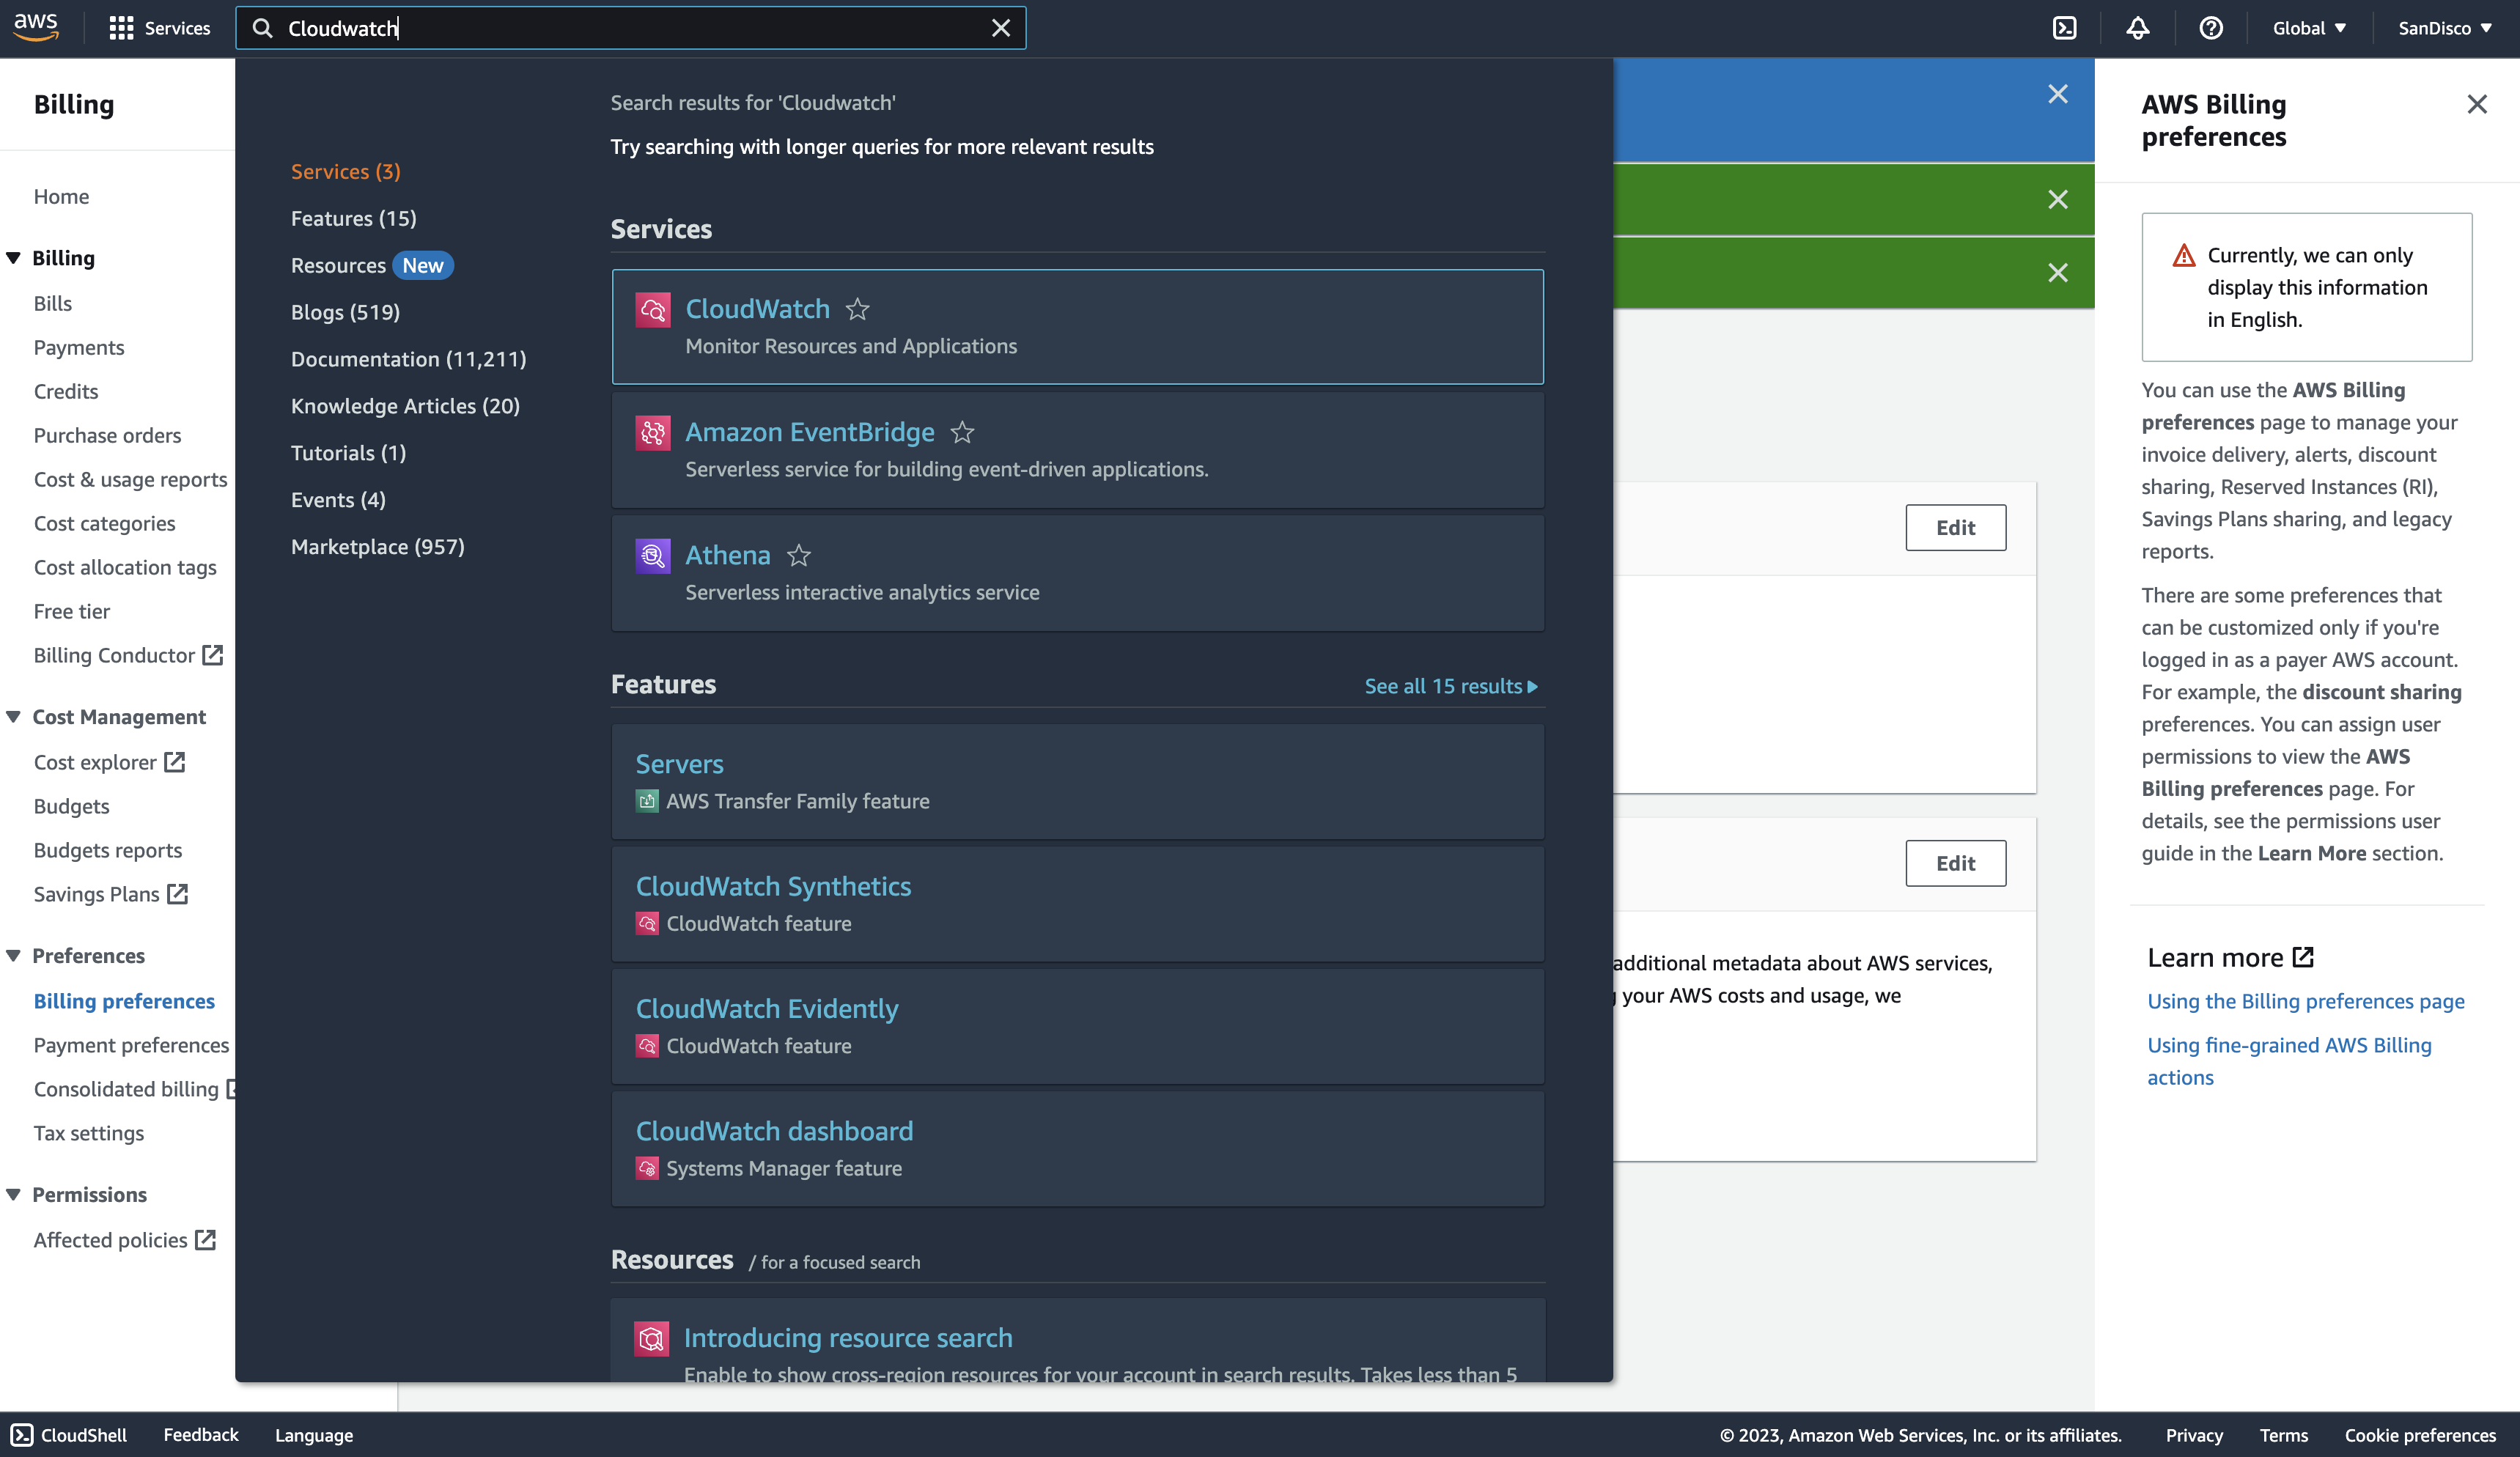Image resolution: width=2520 pixels, height=1457 pixels.
Task: Open the CloudWatch Synthetics feature link
Action: (773, 886)
